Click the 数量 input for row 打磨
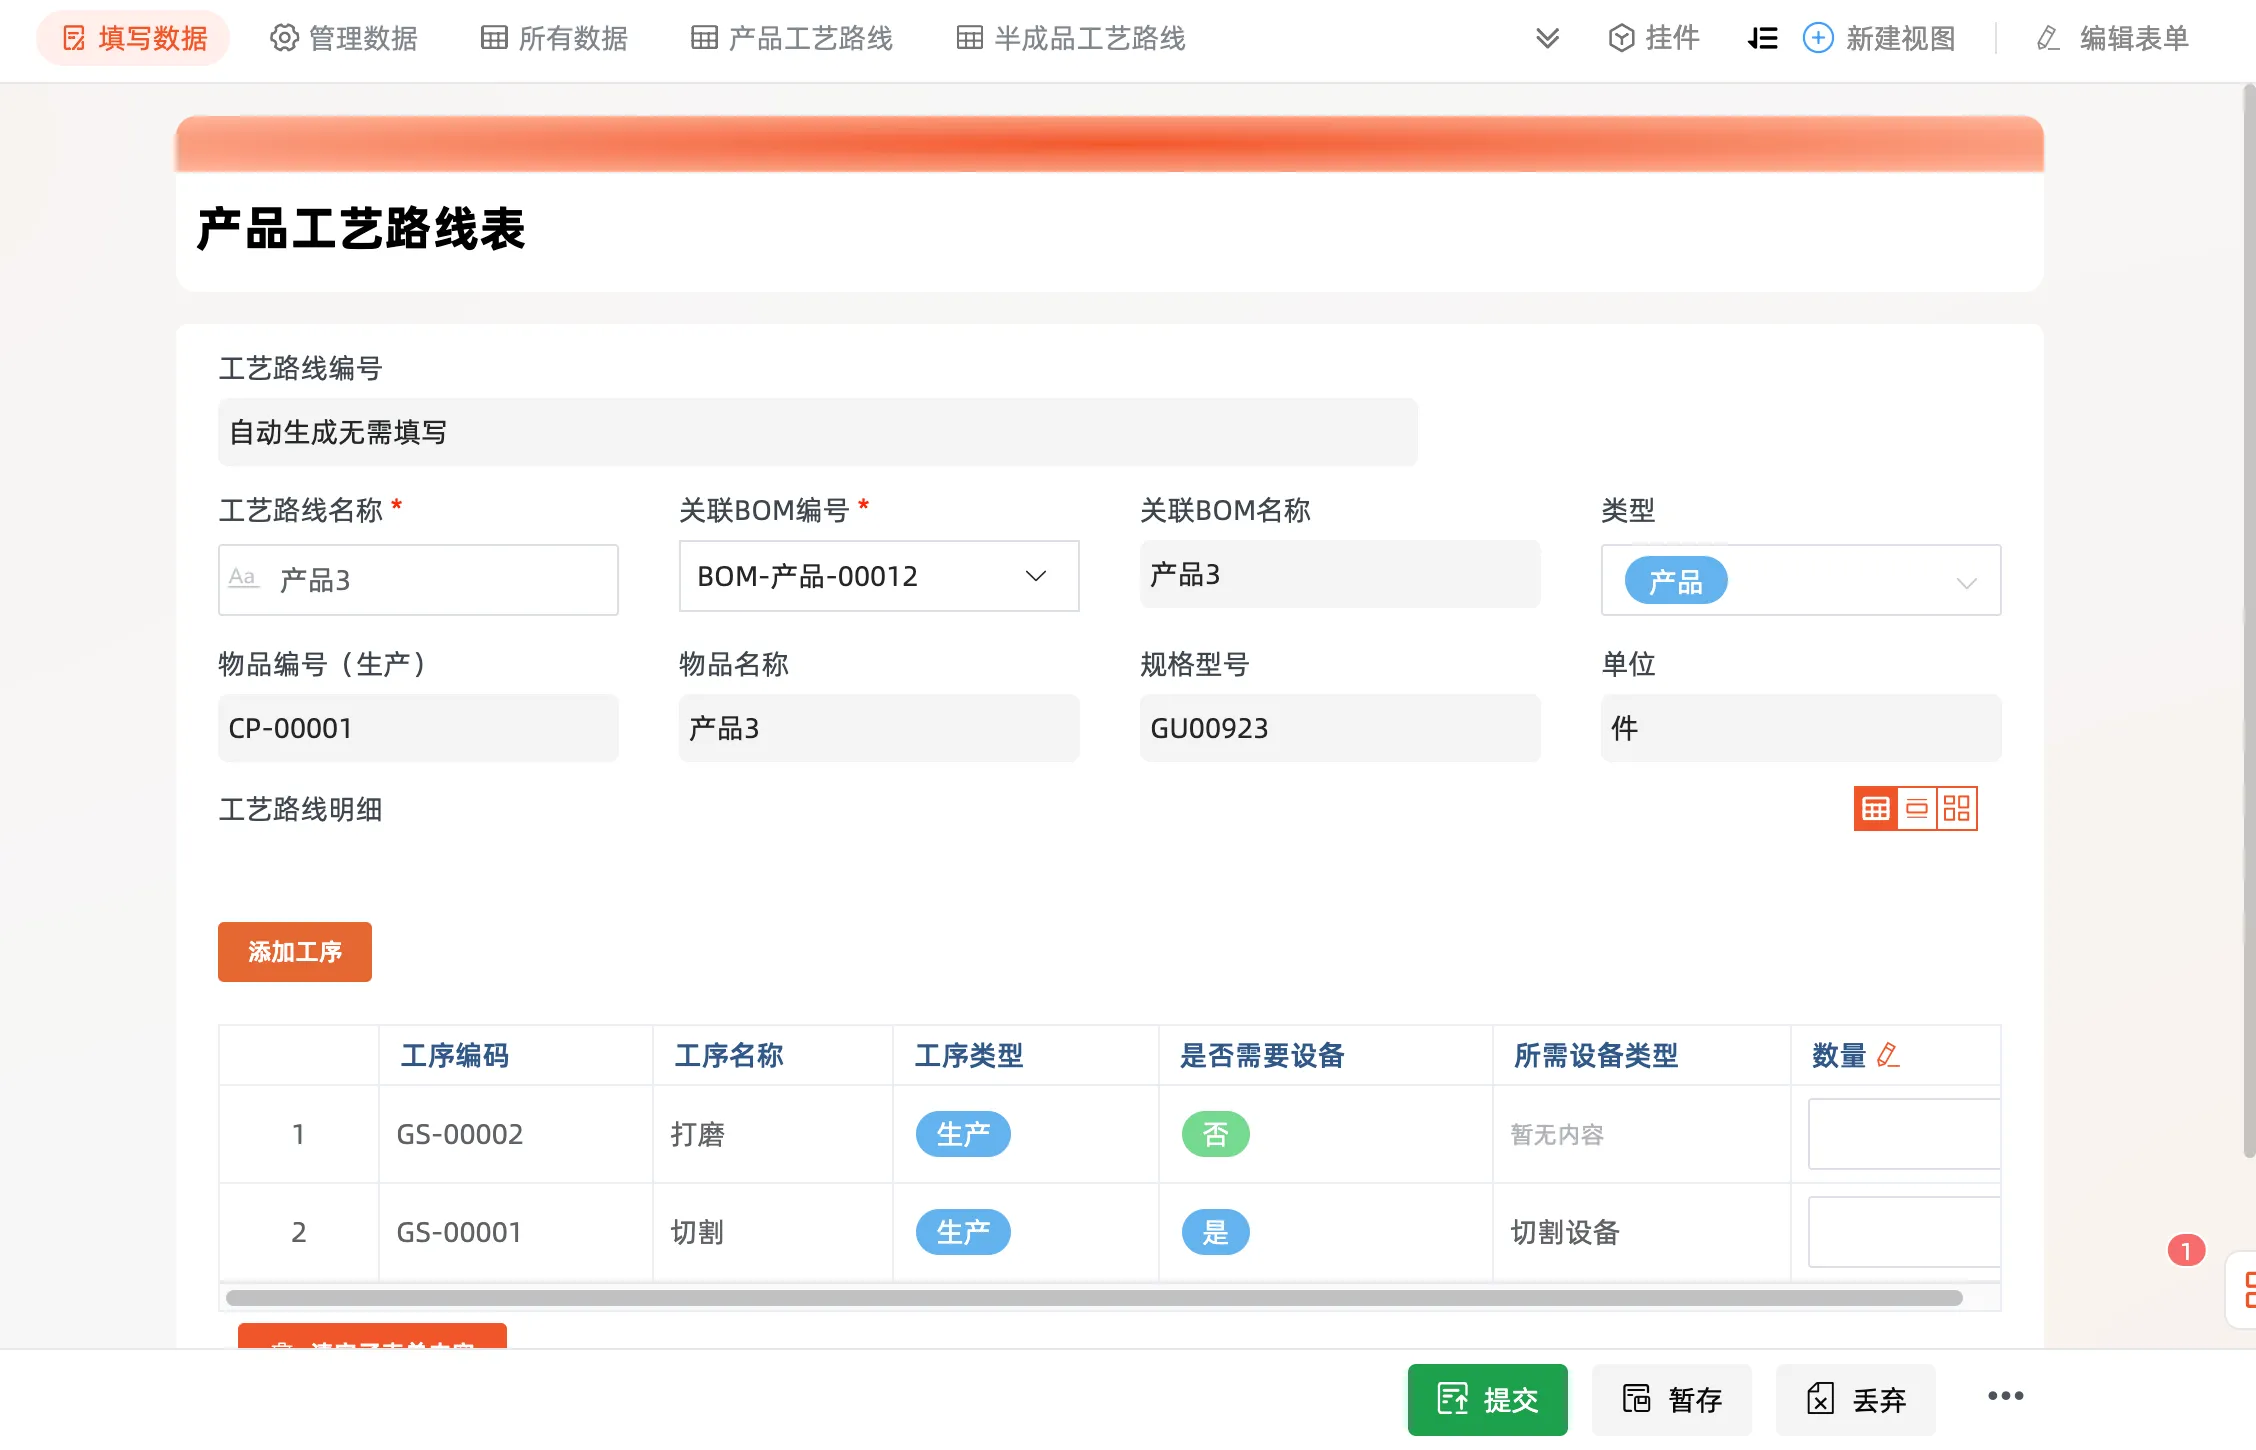Image resolution: width=2256 pixels, height=1450 pixels. click(x=1902, y=1134)
